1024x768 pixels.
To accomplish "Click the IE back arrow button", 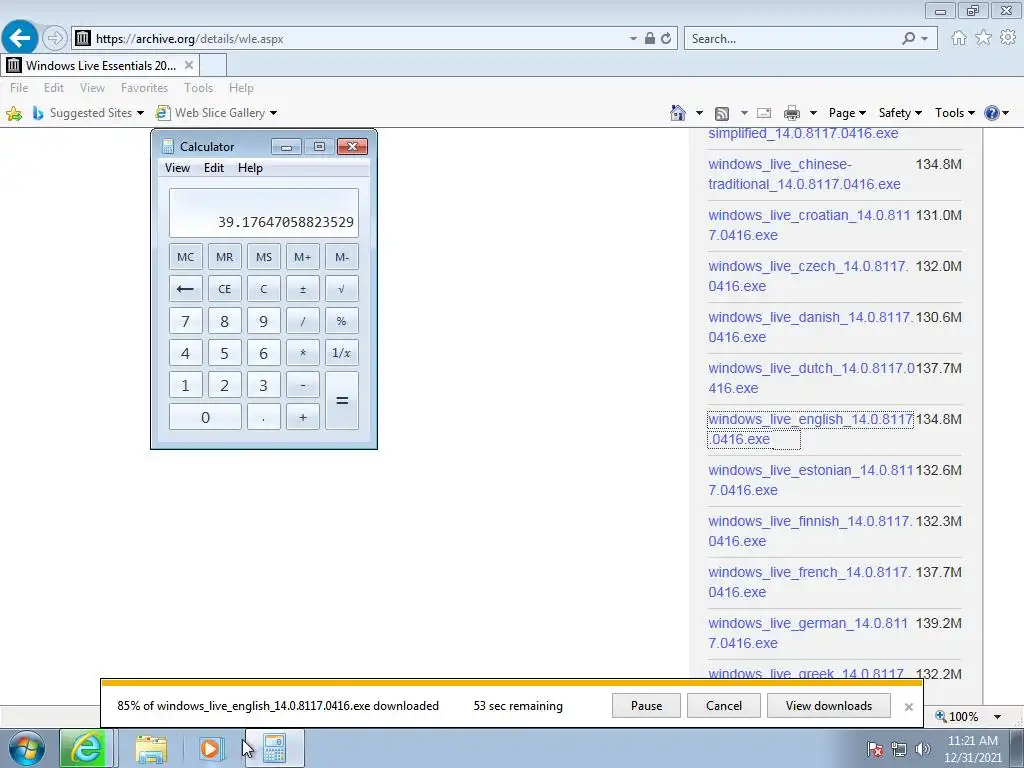I will pyautogui.click(x=20, y=38).
